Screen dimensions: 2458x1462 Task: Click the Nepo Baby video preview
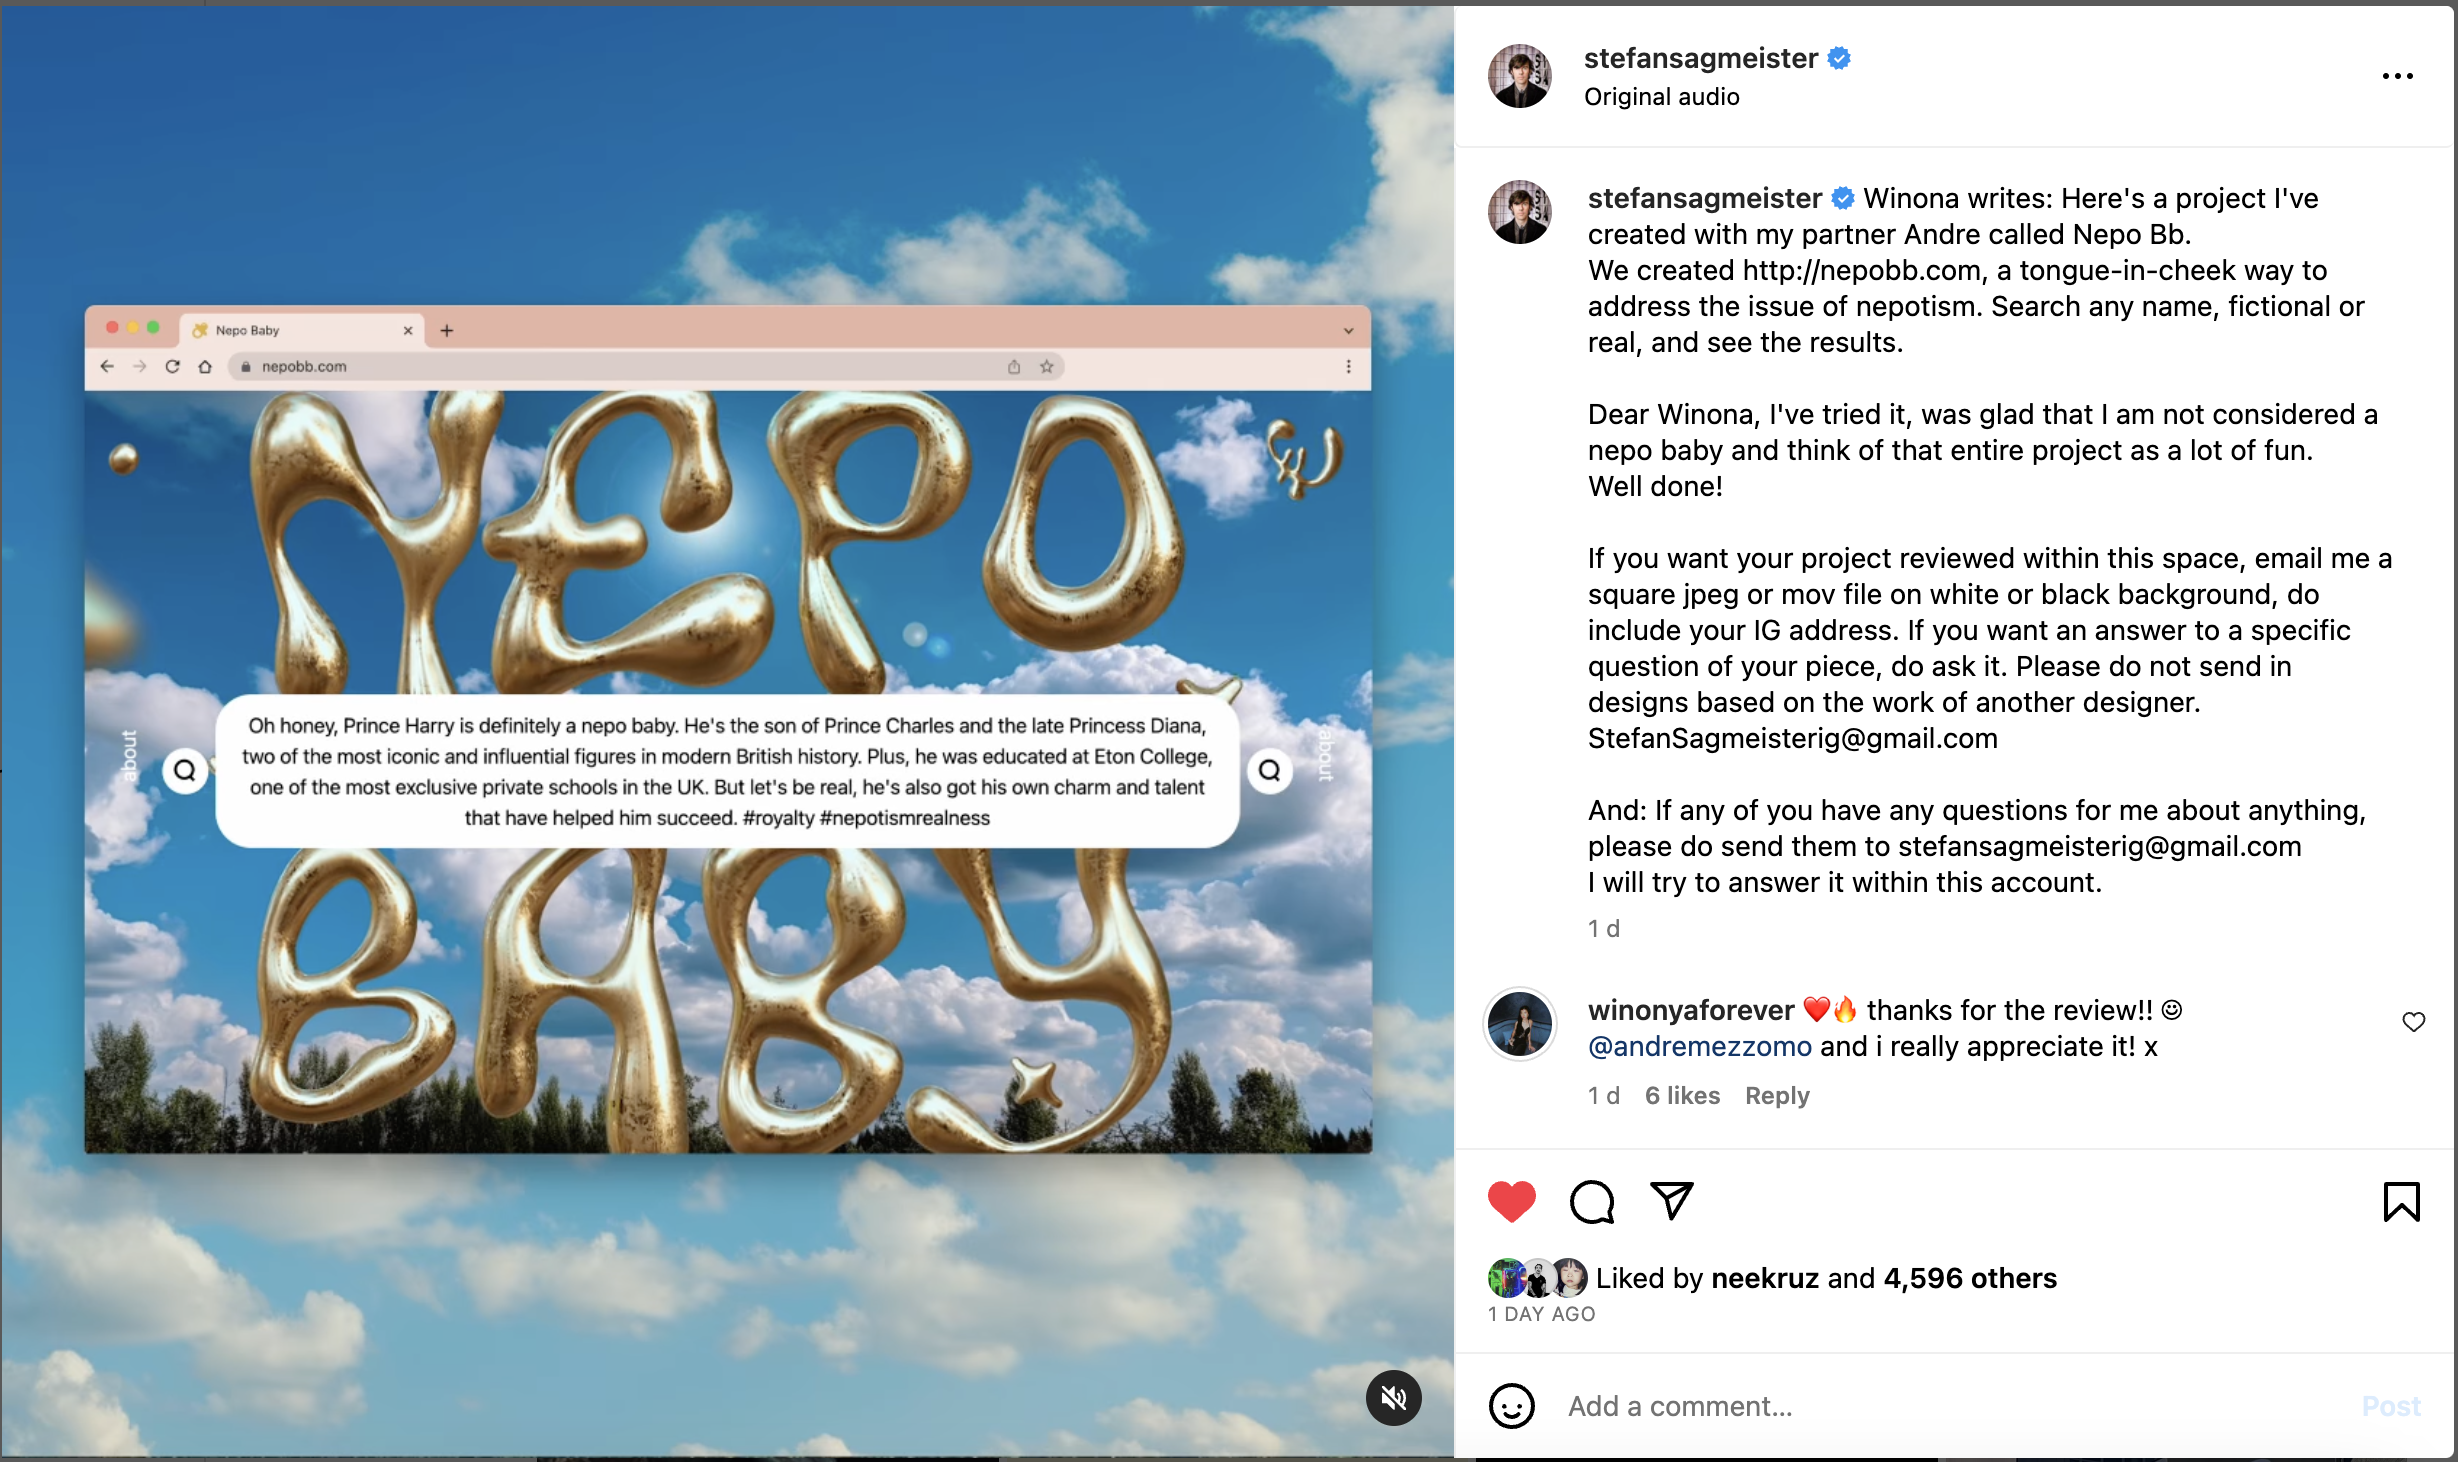[727, 731]
